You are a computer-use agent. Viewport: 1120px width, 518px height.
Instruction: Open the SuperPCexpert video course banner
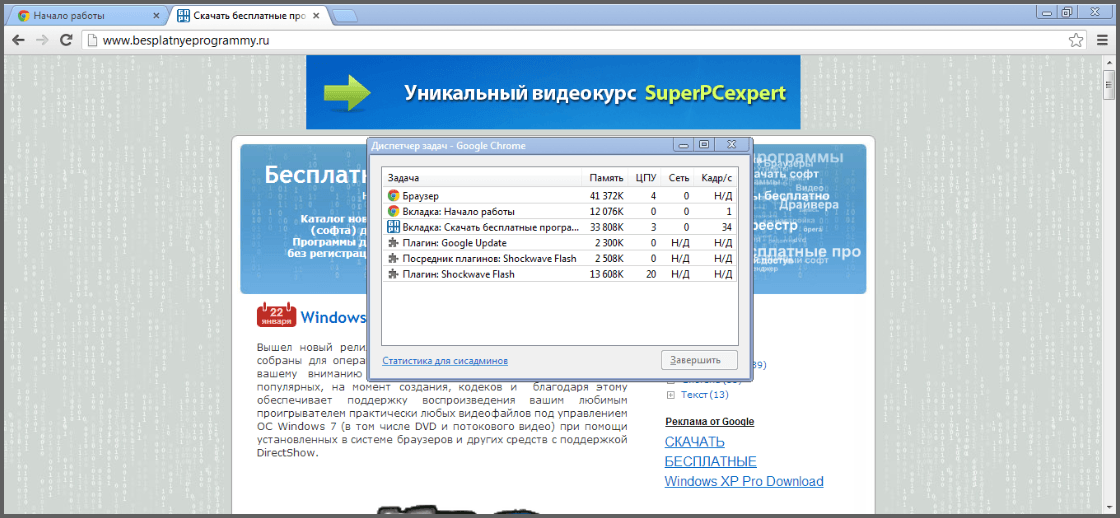click(x=554, y=92)
